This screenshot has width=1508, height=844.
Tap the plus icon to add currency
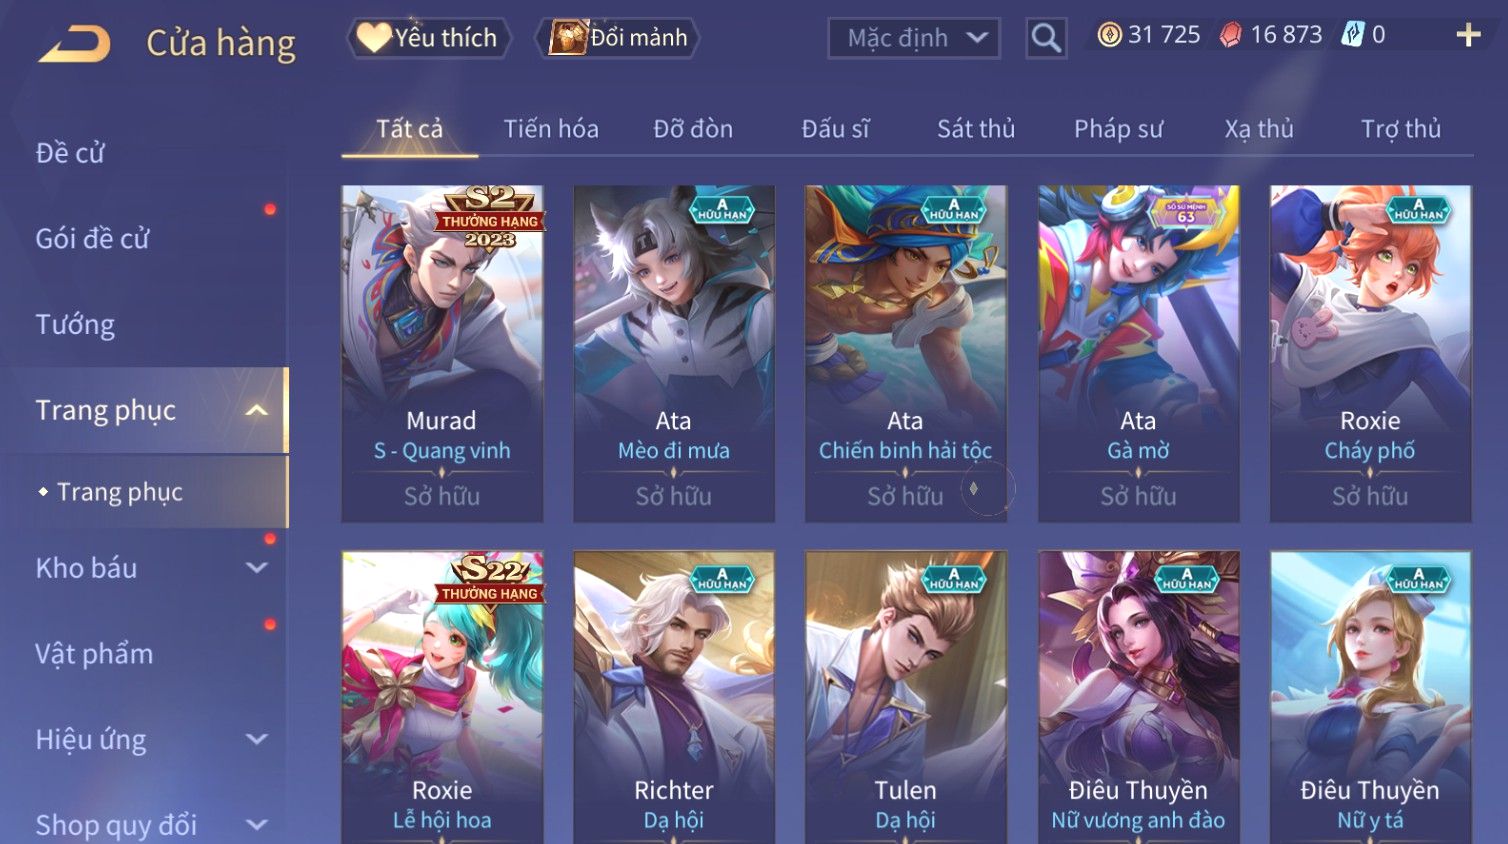click(1468, 35)
